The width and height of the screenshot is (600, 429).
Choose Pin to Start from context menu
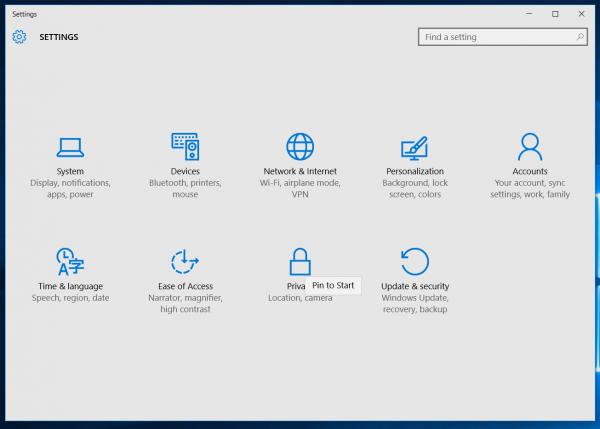coord(333,285)
